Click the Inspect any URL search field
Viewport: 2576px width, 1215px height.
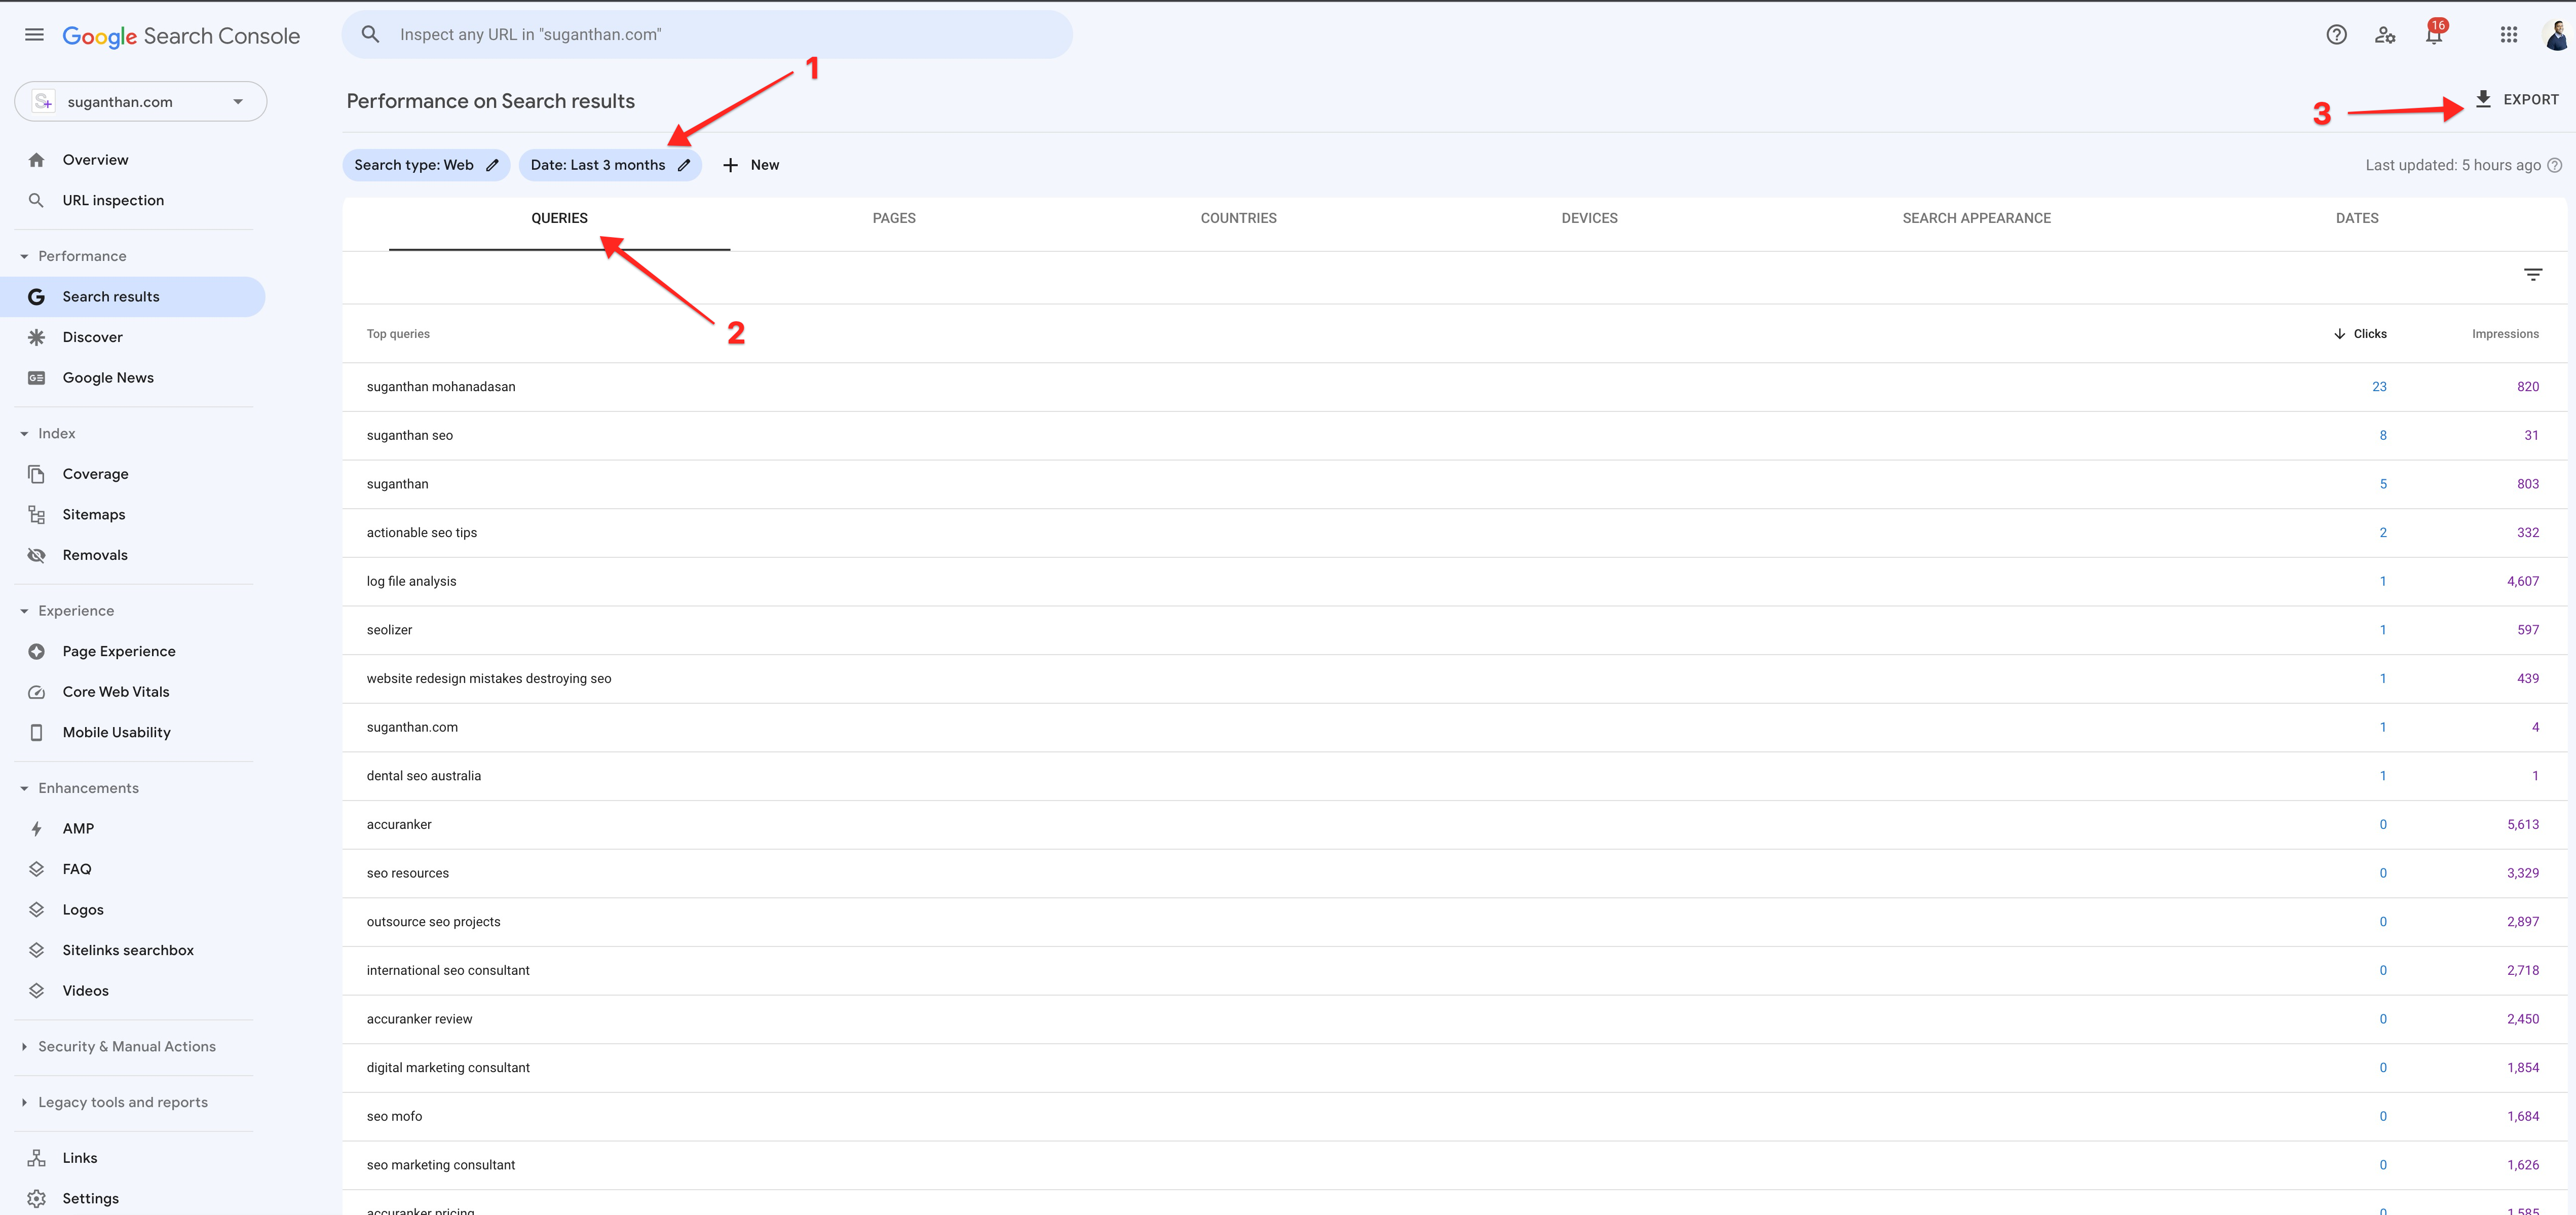707,35
